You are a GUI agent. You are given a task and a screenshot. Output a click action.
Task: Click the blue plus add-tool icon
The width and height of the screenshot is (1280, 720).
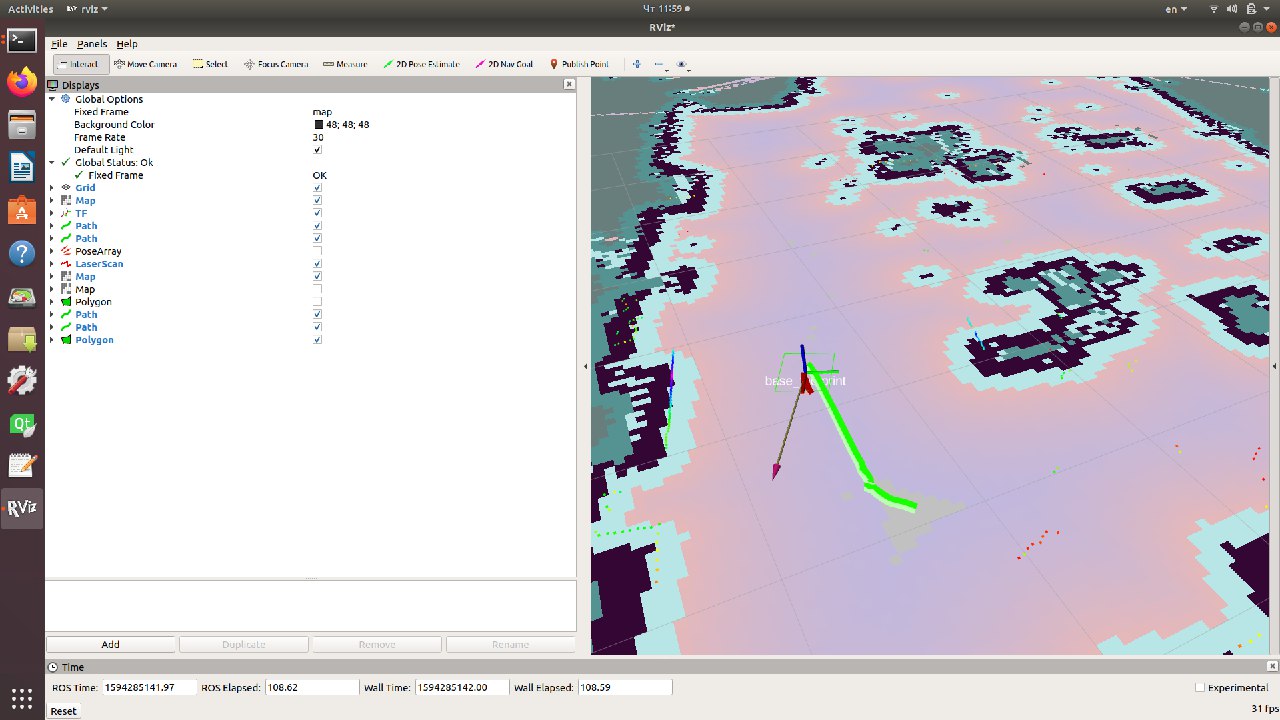pos(637,64)
